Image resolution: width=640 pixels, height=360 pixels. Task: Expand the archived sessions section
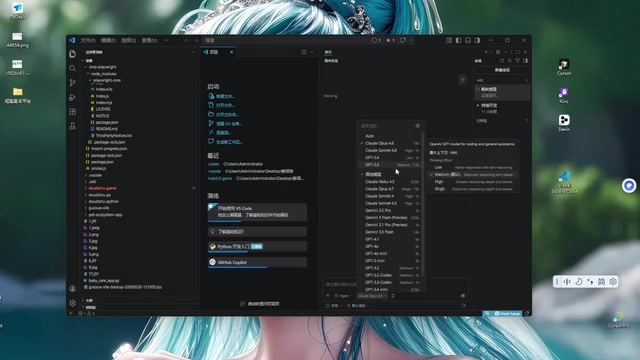pos(502,121)
